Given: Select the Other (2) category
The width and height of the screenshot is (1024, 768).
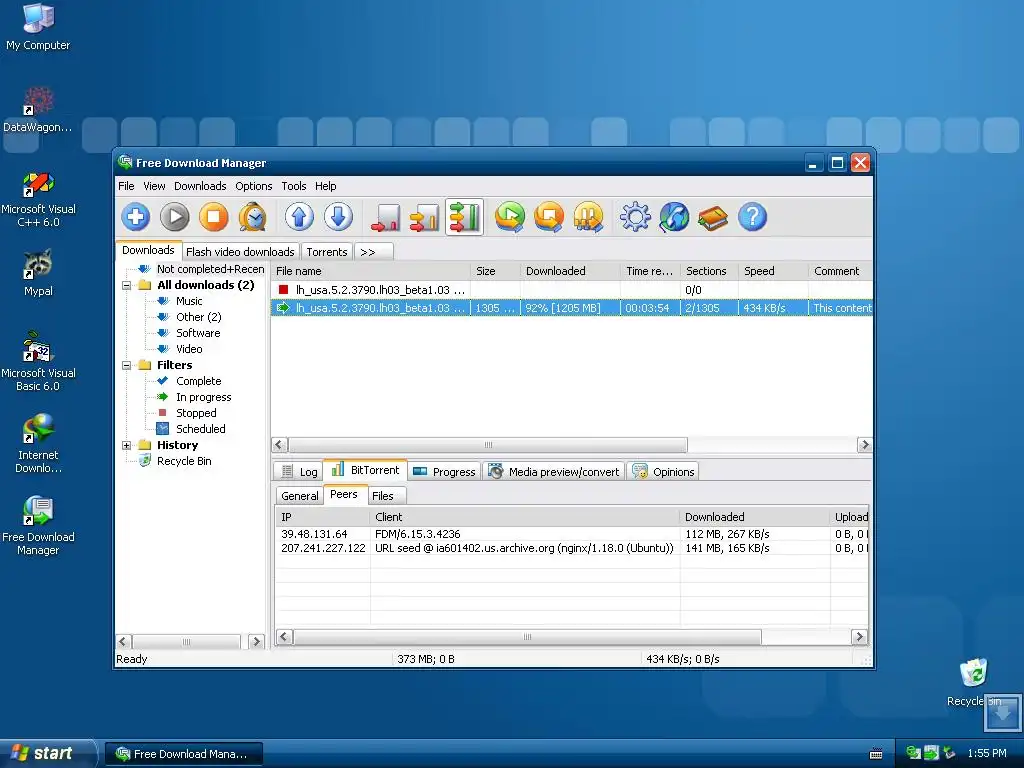Looking at the screenshot, I should pyautogui.click(x=199, y=317).
